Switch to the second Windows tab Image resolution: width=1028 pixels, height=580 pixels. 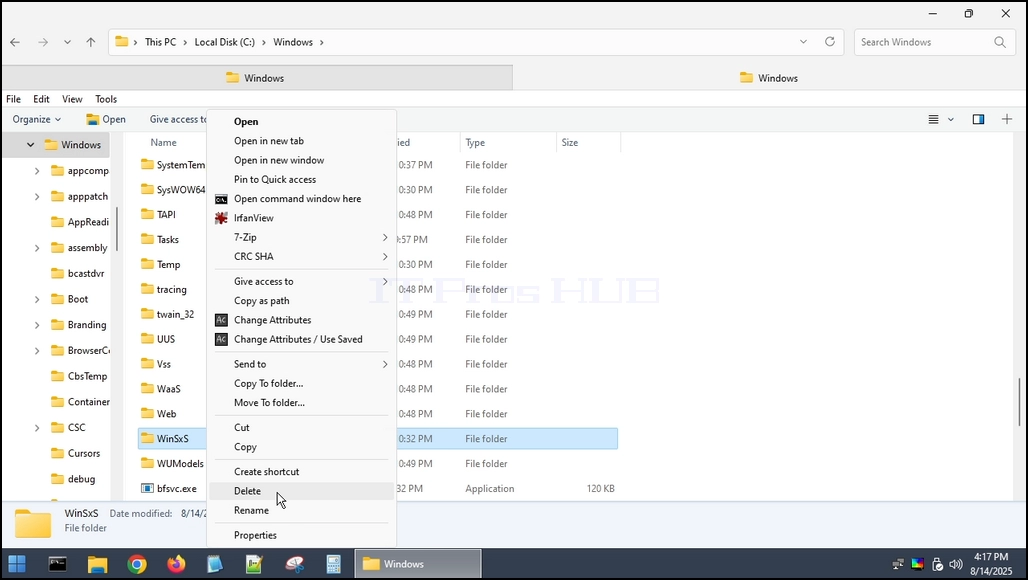(x=769, y=78)
